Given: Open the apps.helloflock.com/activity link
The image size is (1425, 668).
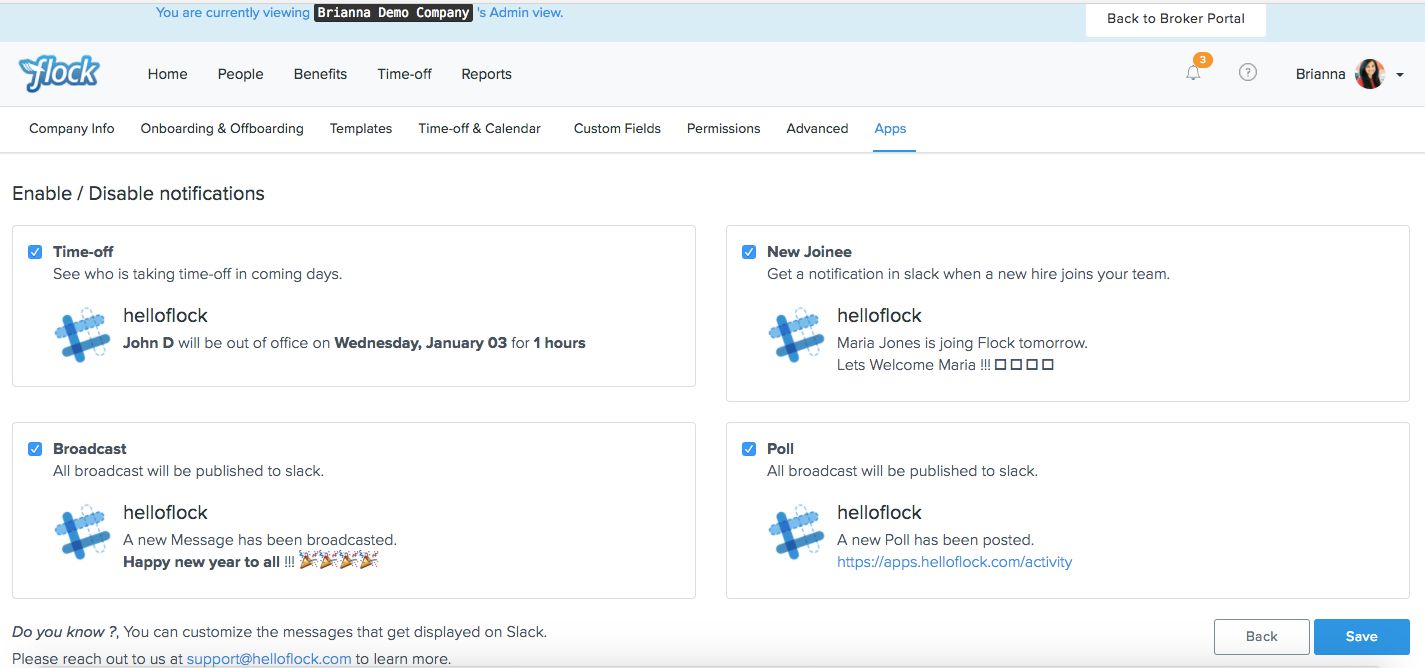Looking at the screenshot, I should pyautogui.click(x=954, y=562).
